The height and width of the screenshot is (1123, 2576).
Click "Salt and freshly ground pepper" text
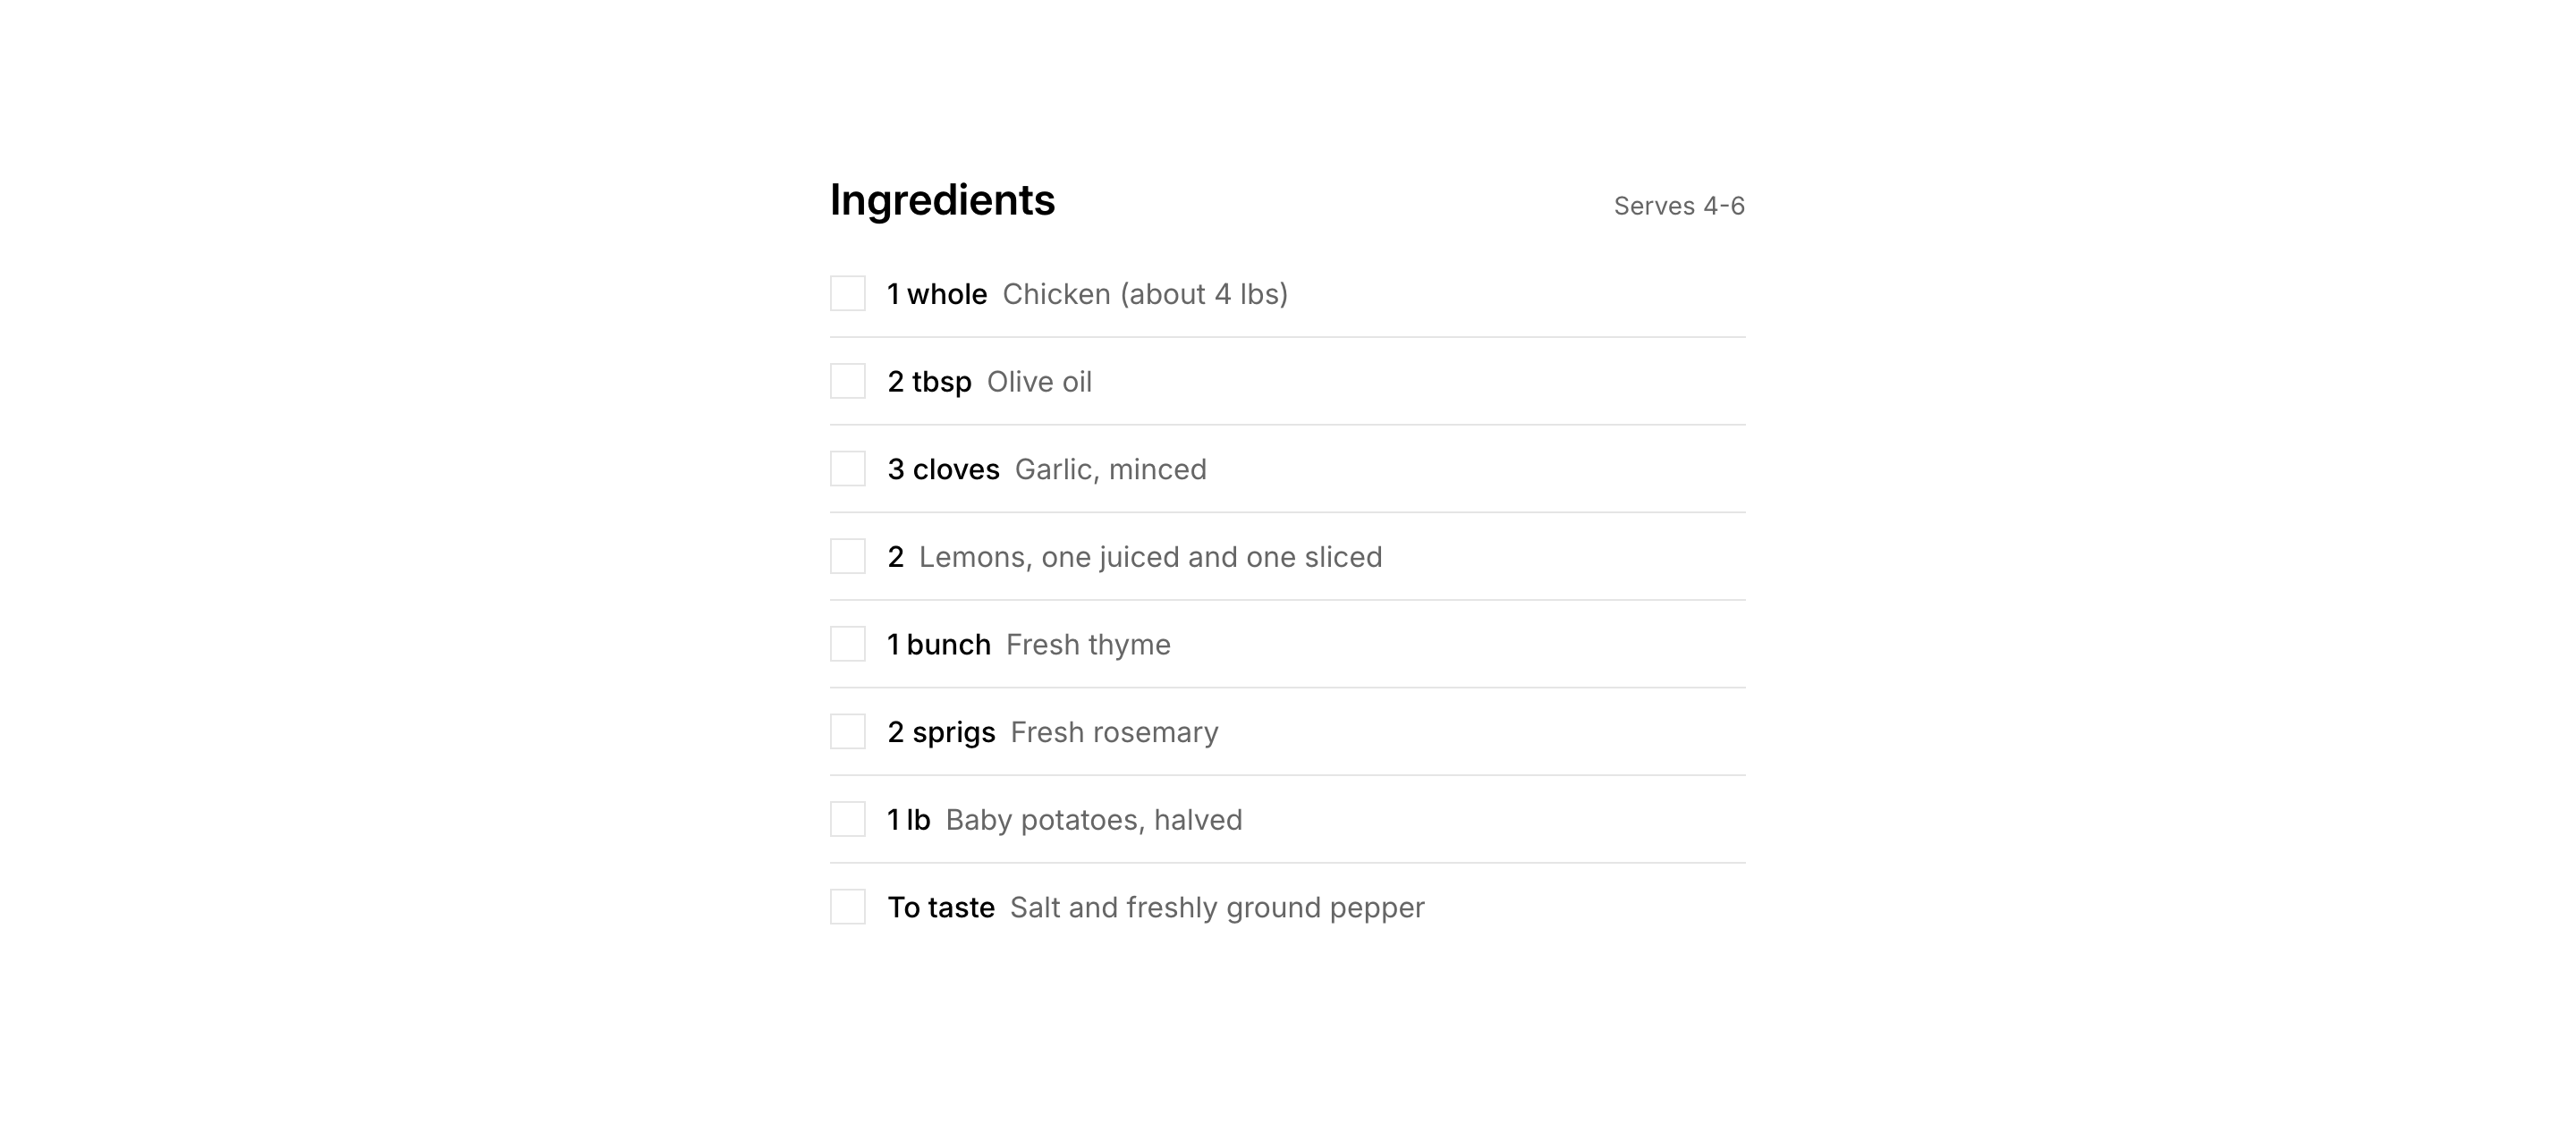(x=1216, y=907)
